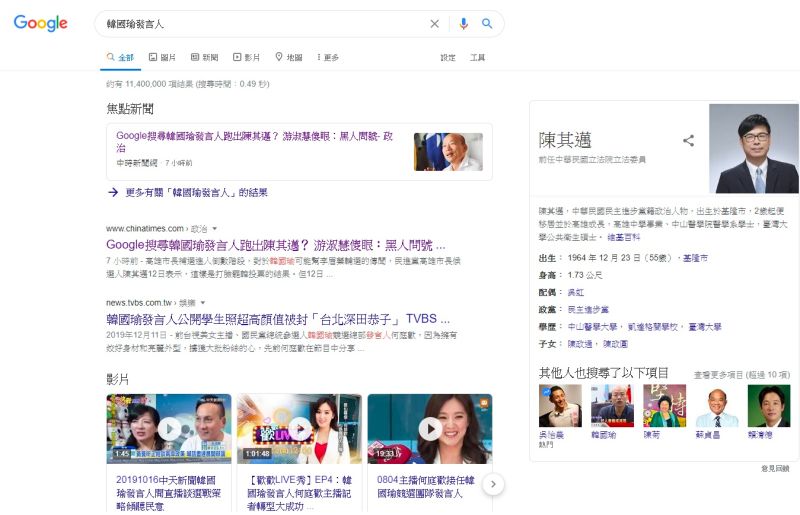Click the 臺灣大學 link
The height and width of the screenshot is (515, 800).
pyautogui.click(x=705, y=327)
